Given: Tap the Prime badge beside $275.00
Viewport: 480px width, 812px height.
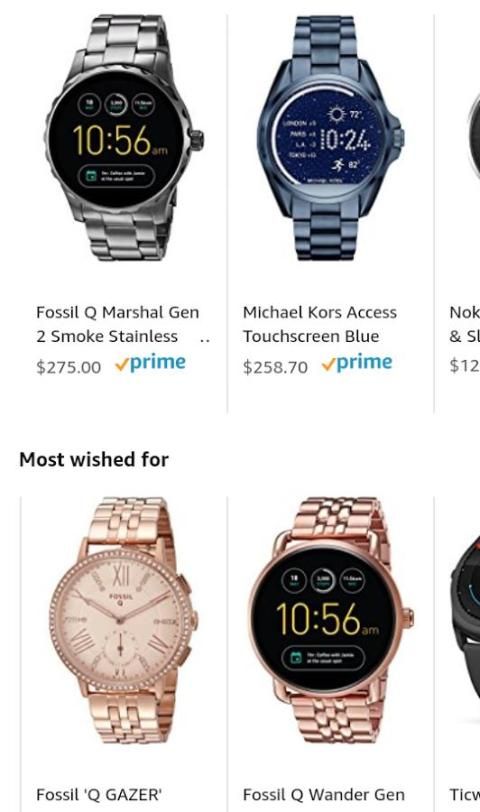Looking at the screenshot, I should click(150, 364).
